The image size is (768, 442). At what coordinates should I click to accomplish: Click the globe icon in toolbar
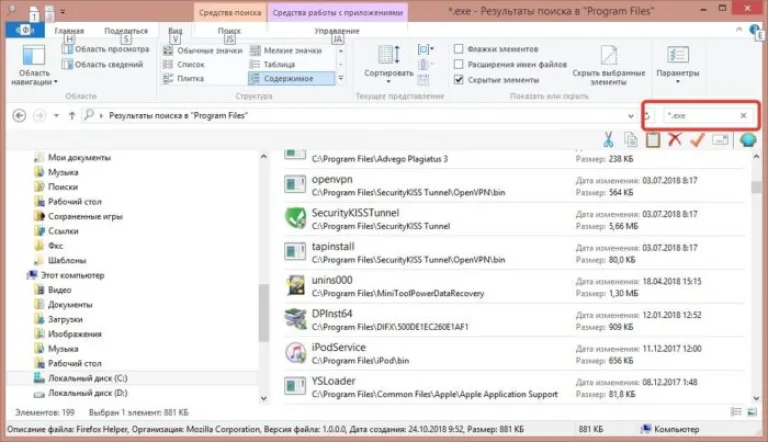click(748, 140)
